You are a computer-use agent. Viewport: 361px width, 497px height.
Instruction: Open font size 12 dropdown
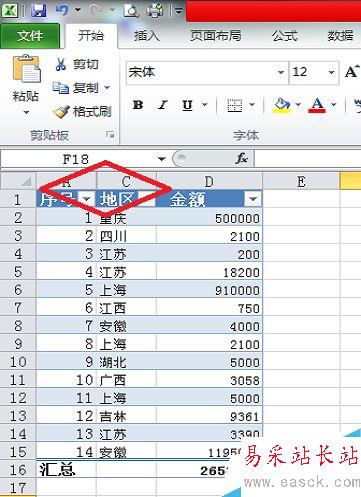click(x=331, y=72)
